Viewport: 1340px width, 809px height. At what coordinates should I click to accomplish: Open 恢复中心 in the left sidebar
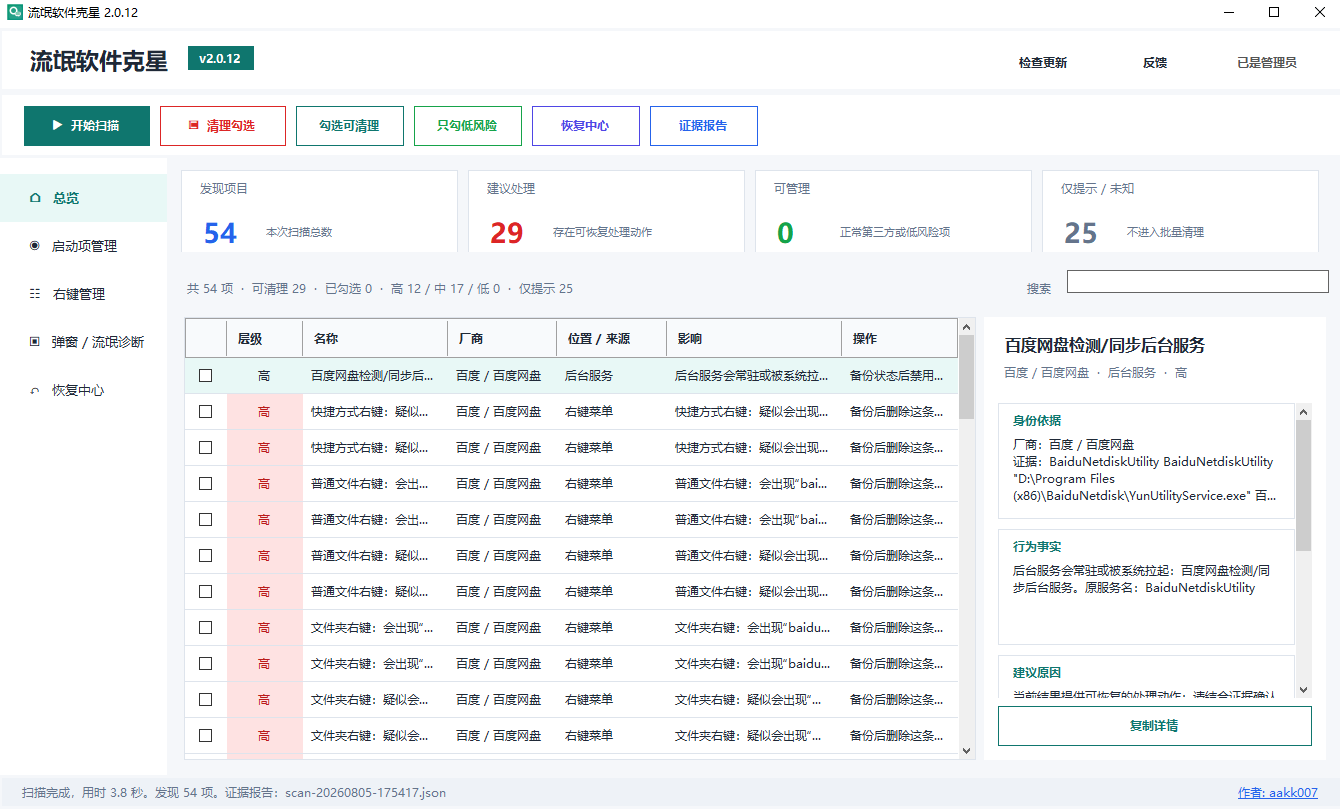coord(84,390)
